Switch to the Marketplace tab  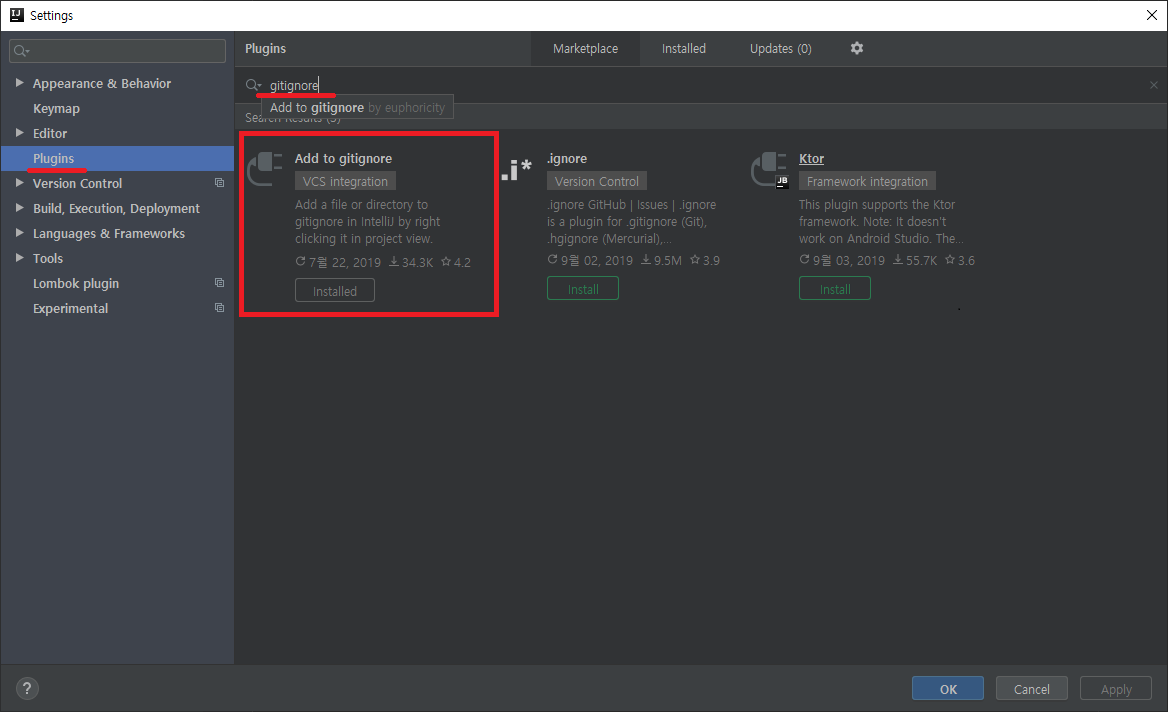585,48
